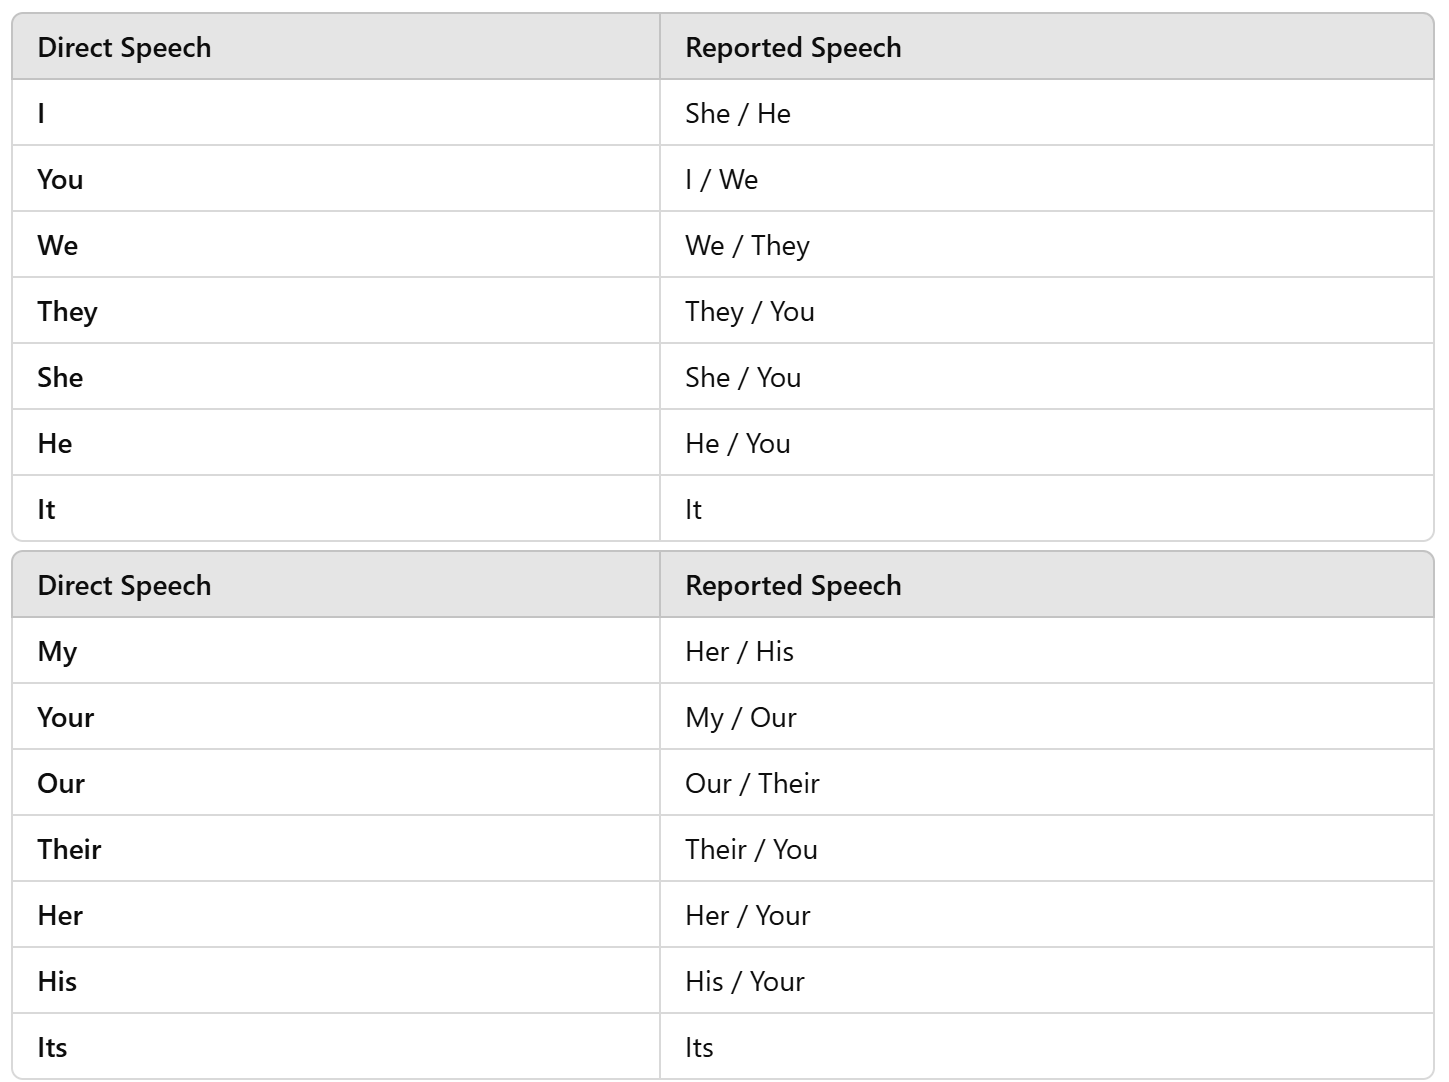Select the "He / You" cell
The image size is (1449, 1082).
pos(738,443)
